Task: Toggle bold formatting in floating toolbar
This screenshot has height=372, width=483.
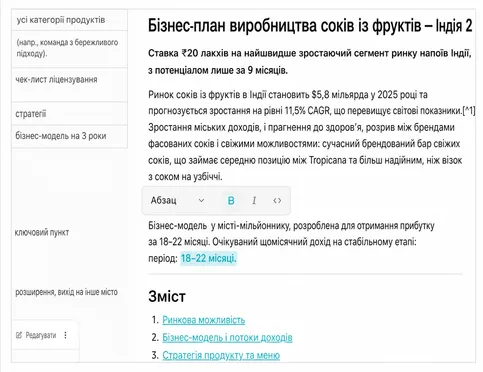Action: pyautogui.click(x=231, y=201)
